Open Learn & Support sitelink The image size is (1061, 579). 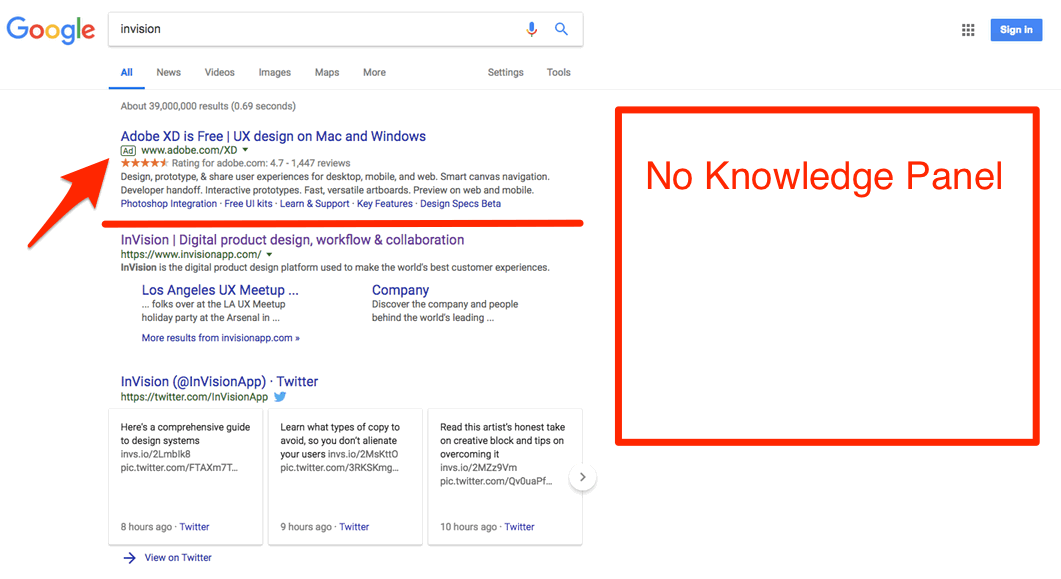(x=315, y=204)
